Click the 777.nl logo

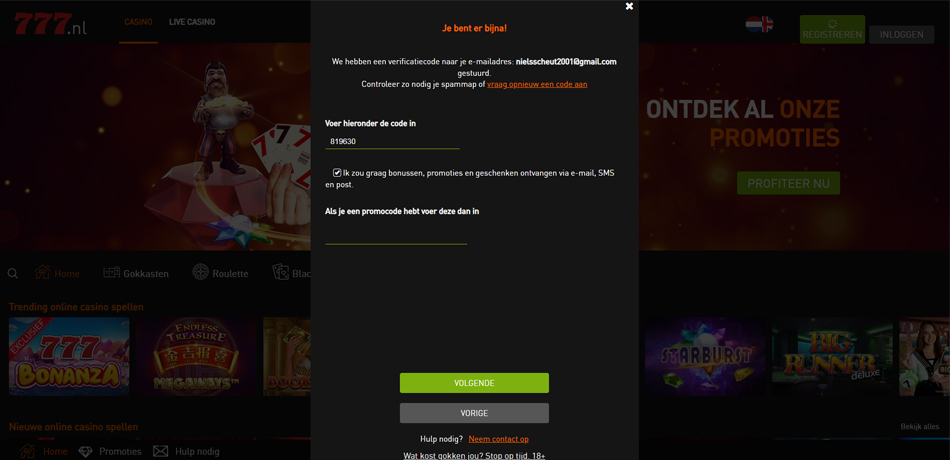[51, 23]
